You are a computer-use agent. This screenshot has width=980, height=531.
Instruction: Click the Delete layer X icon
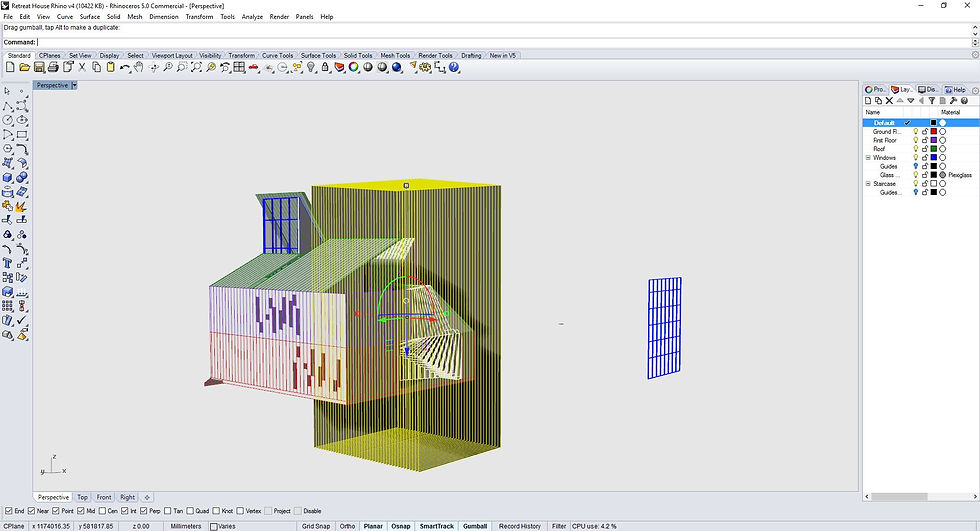pyautogui.click(x=889, y=101)
